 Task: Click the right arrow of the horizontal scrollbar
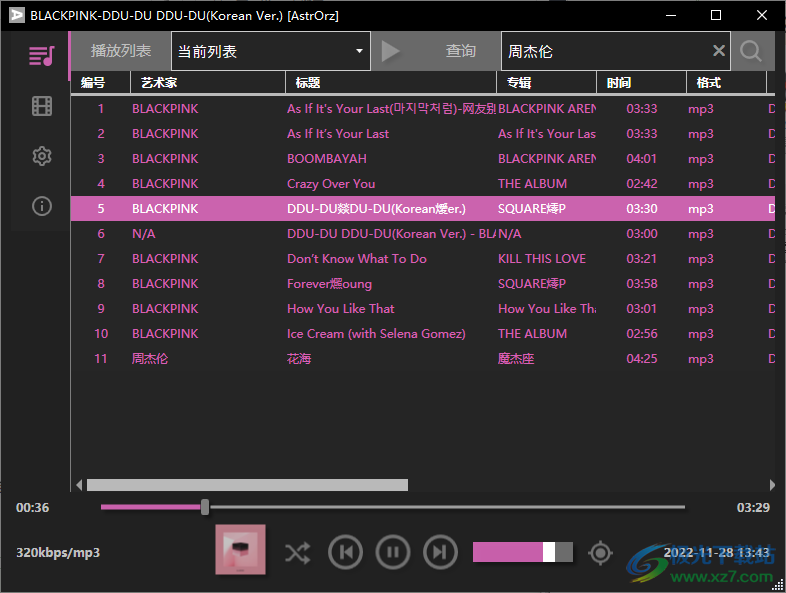(772, 485)
